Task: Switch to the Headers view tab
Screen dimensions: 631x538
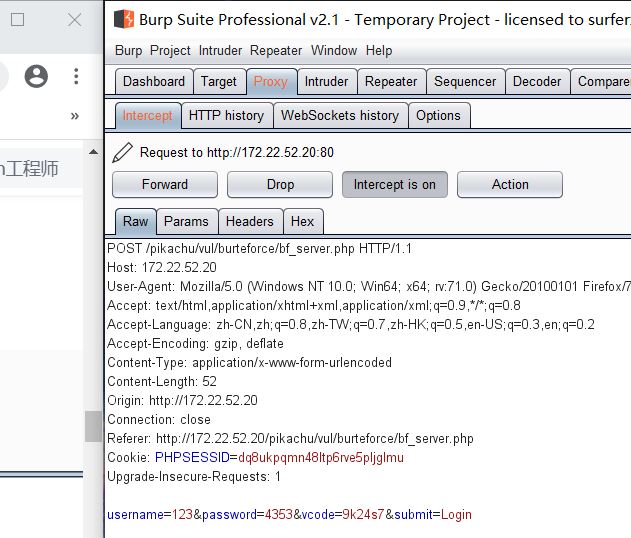Action: point(250,222)
